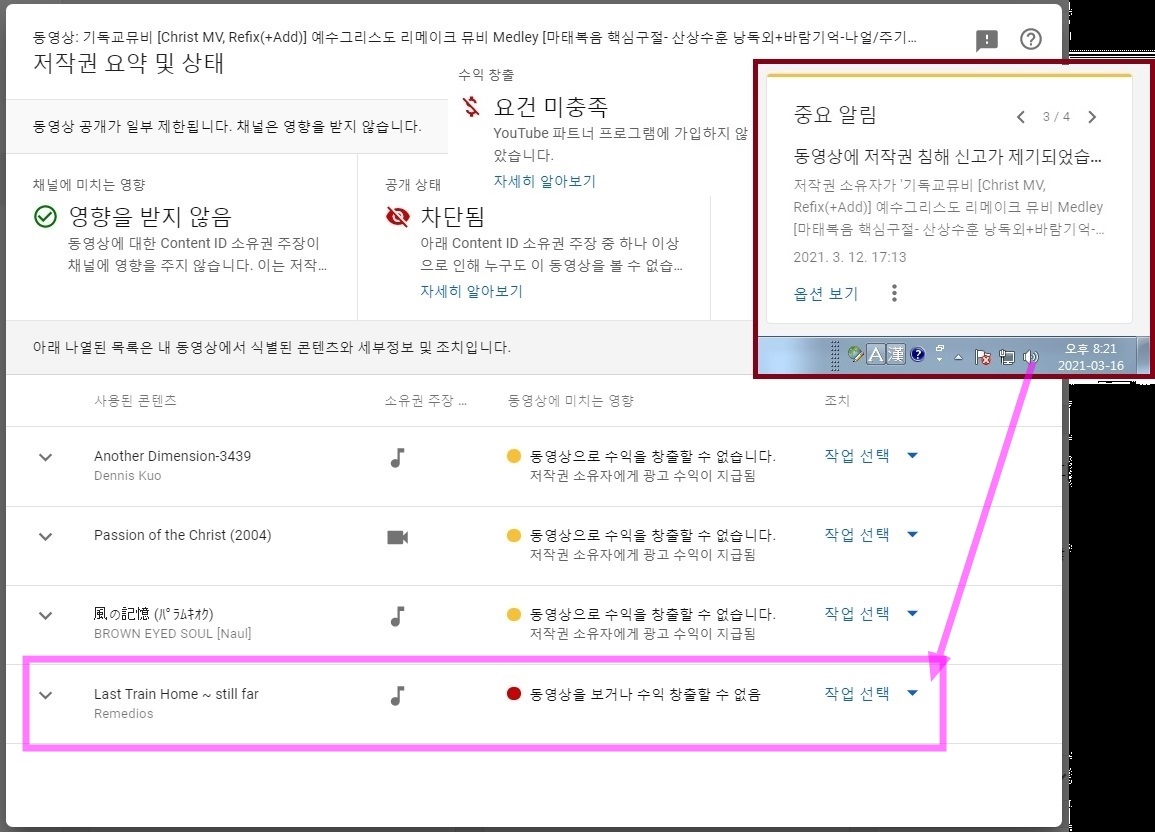Click the send feedback icon at top
1155x832 pixels.
pos(986,40)
